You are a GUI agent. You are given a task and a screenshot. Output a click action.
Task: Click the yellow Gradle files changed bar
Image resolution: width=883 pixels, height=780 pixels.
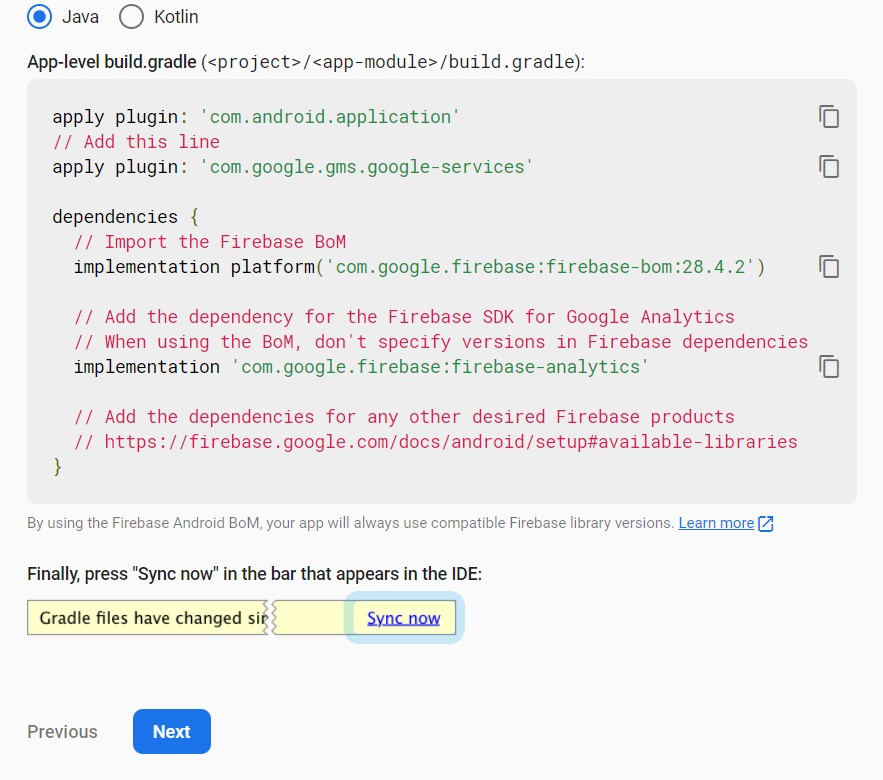pyautogui.click(x=150, y=618)
